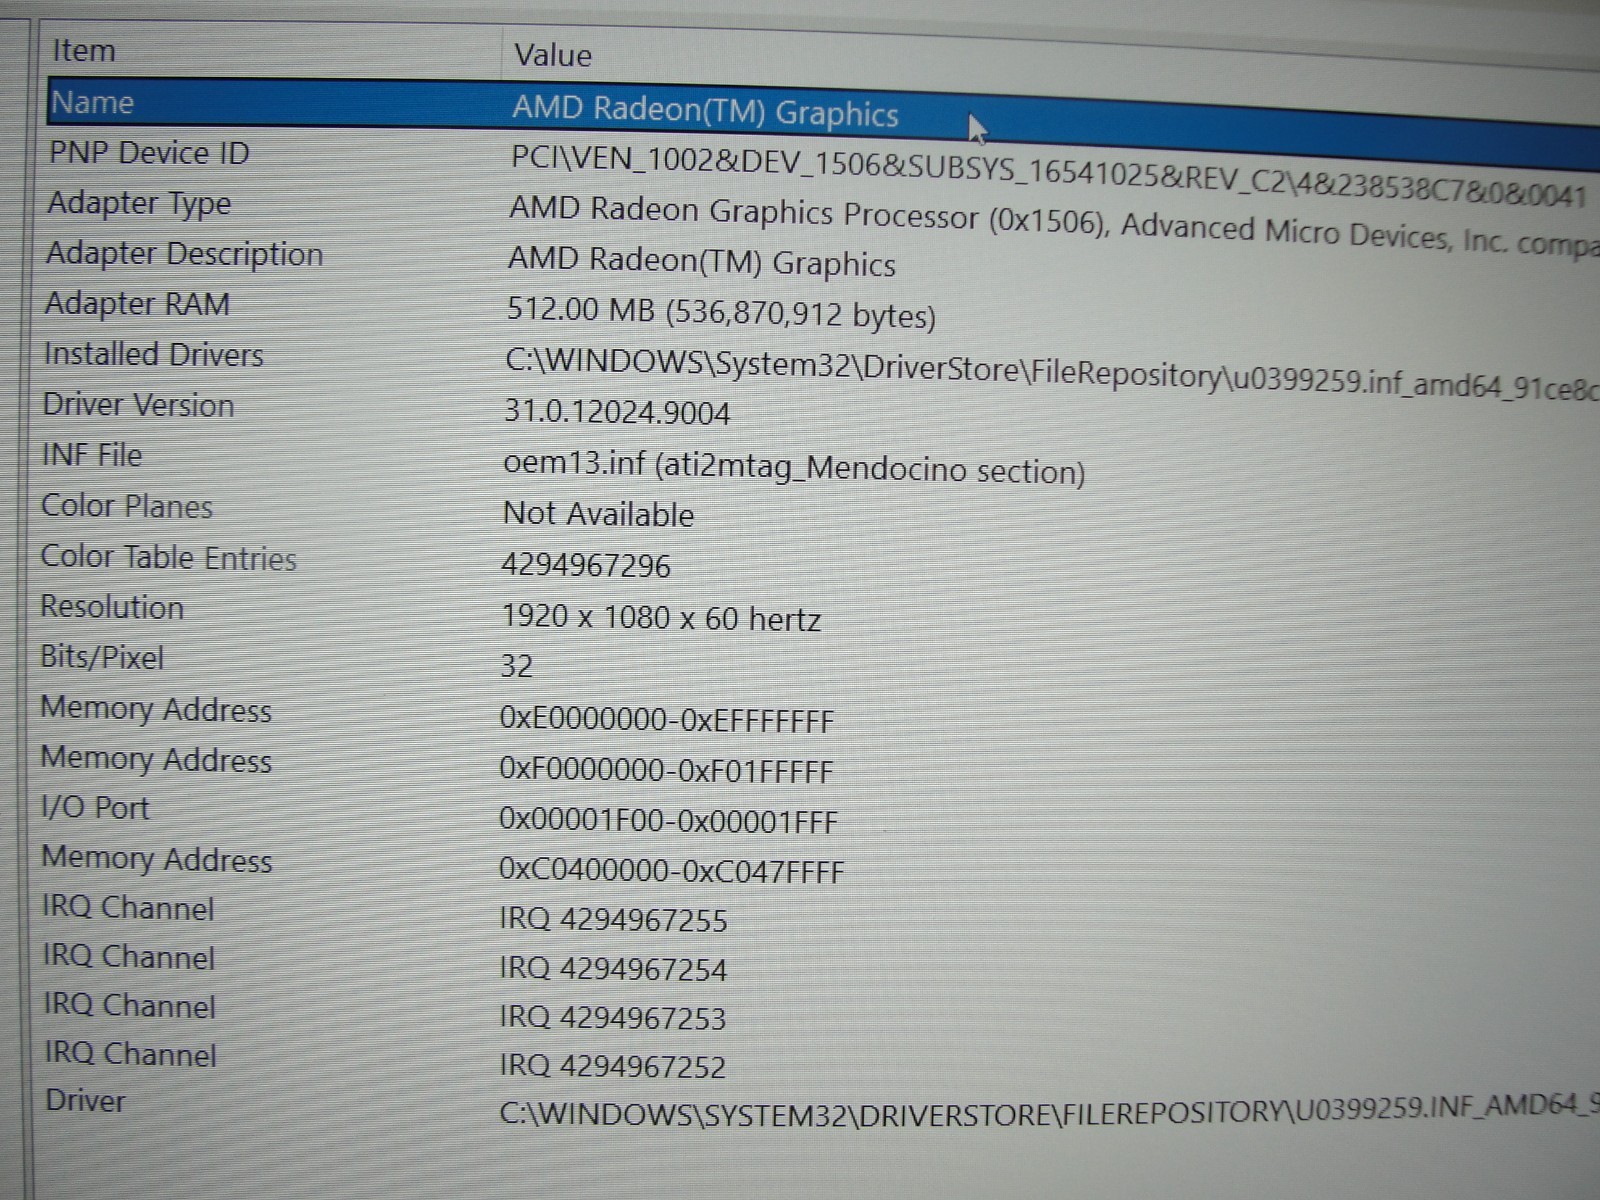Select the Installed Drivers row
This screenshot has width=1600, height=1200.
click(153, 354)
